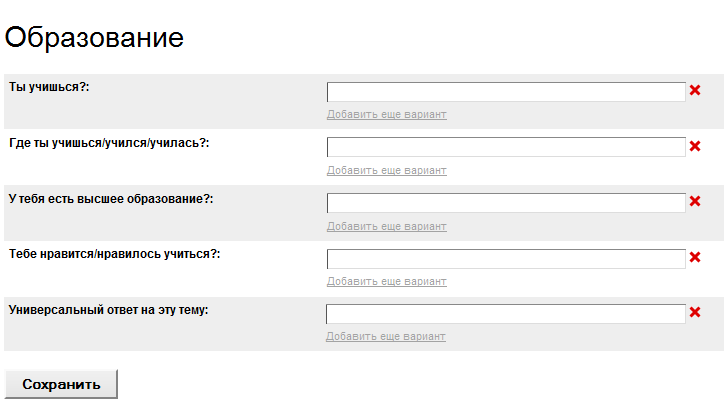Click the 'Образование' page heading

[x=94, y=38]
